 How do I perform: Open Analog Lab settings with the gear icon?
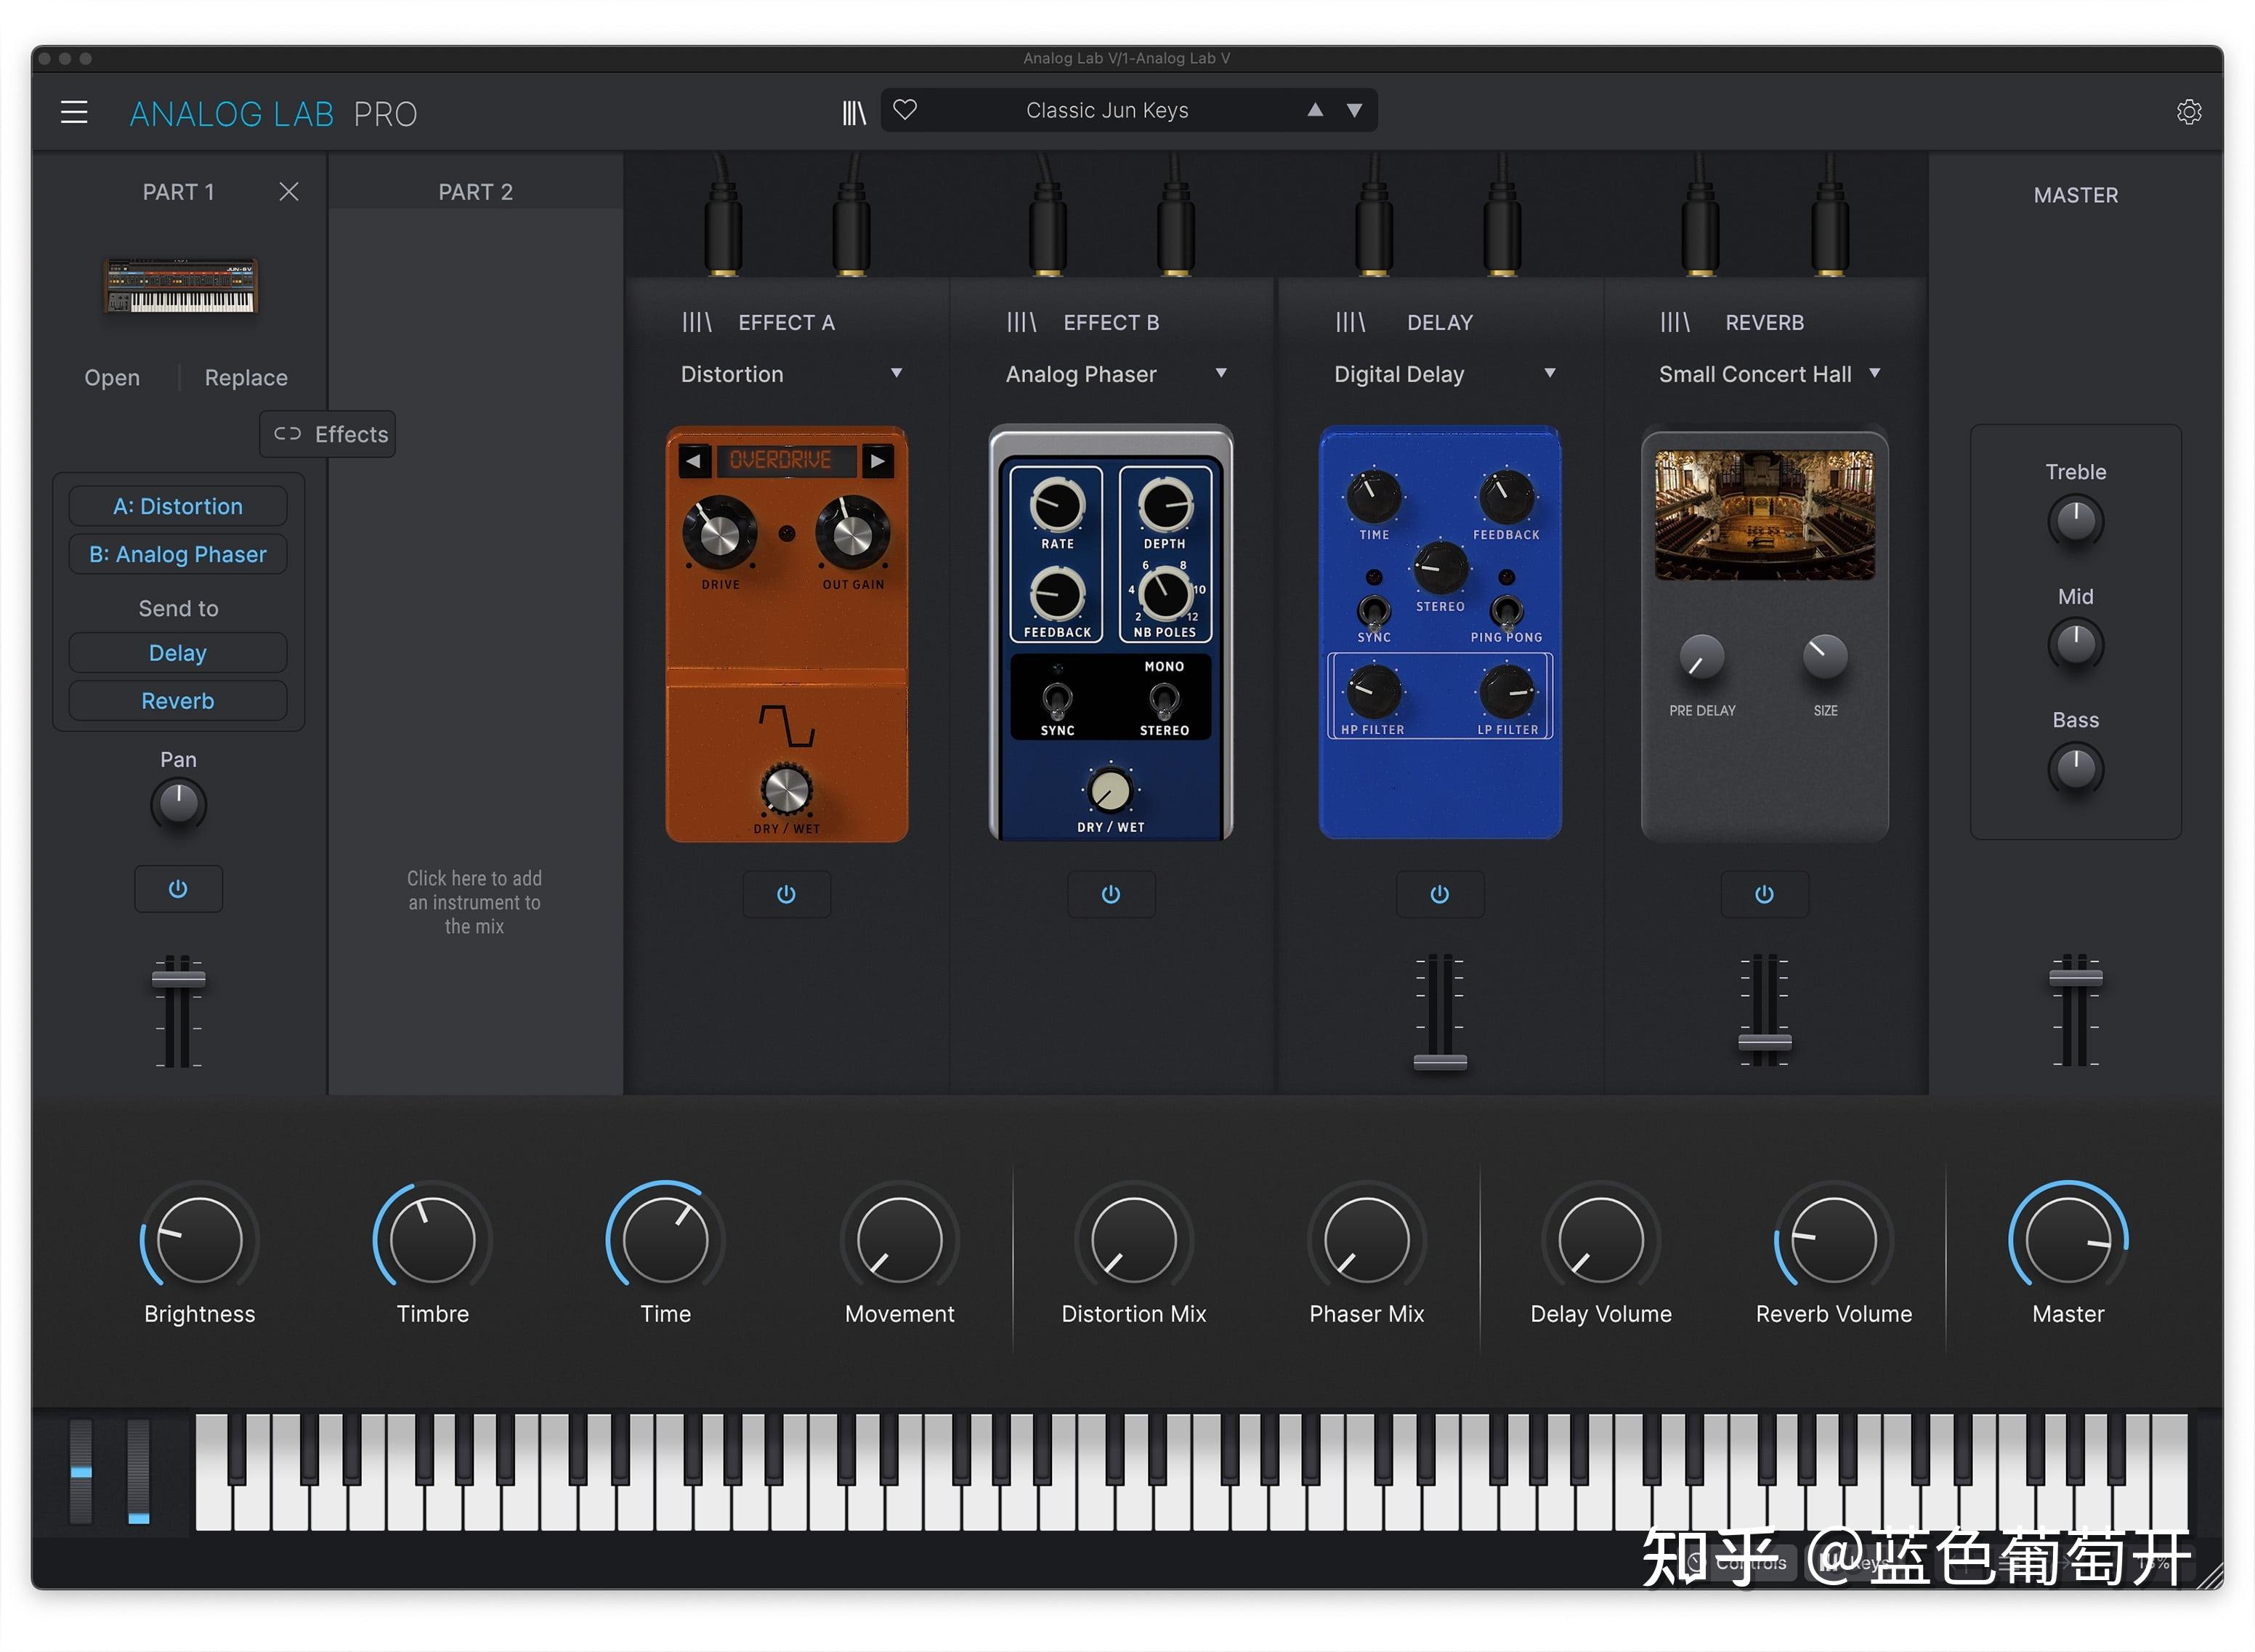pyautogui.click(x=2190, y=111)
